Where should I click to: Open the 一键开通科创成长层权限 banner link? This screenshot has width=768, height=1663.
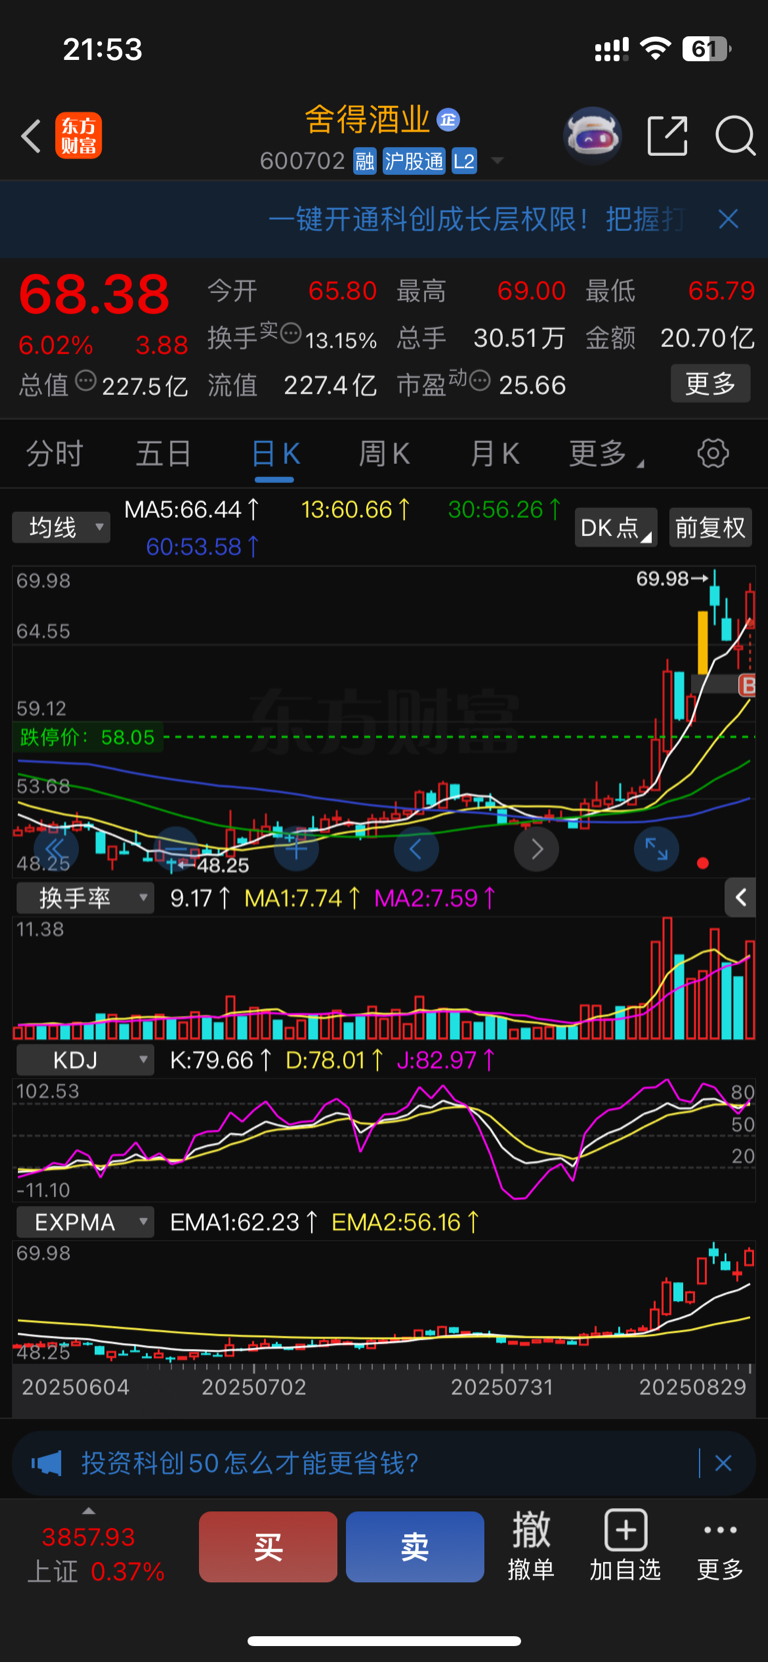[x=476, y=219]
